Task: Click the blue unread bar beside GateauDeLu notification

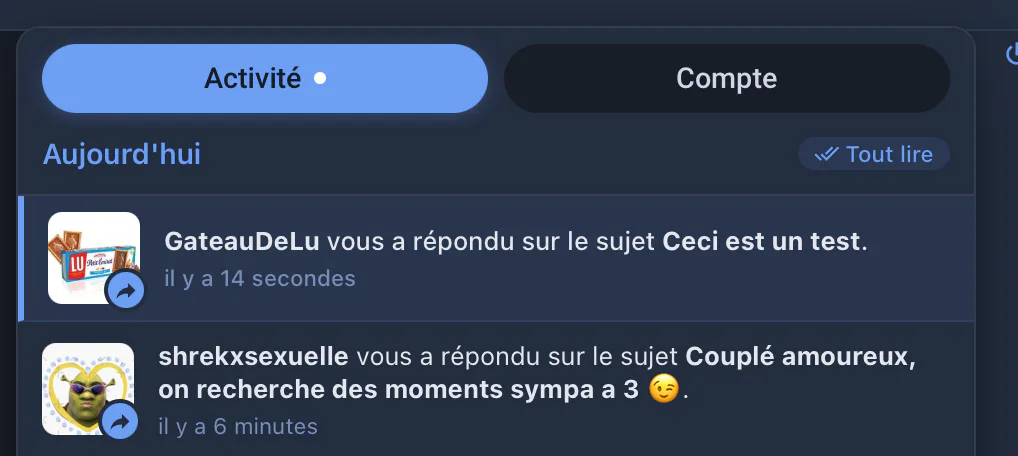Action: click(21, 258)
